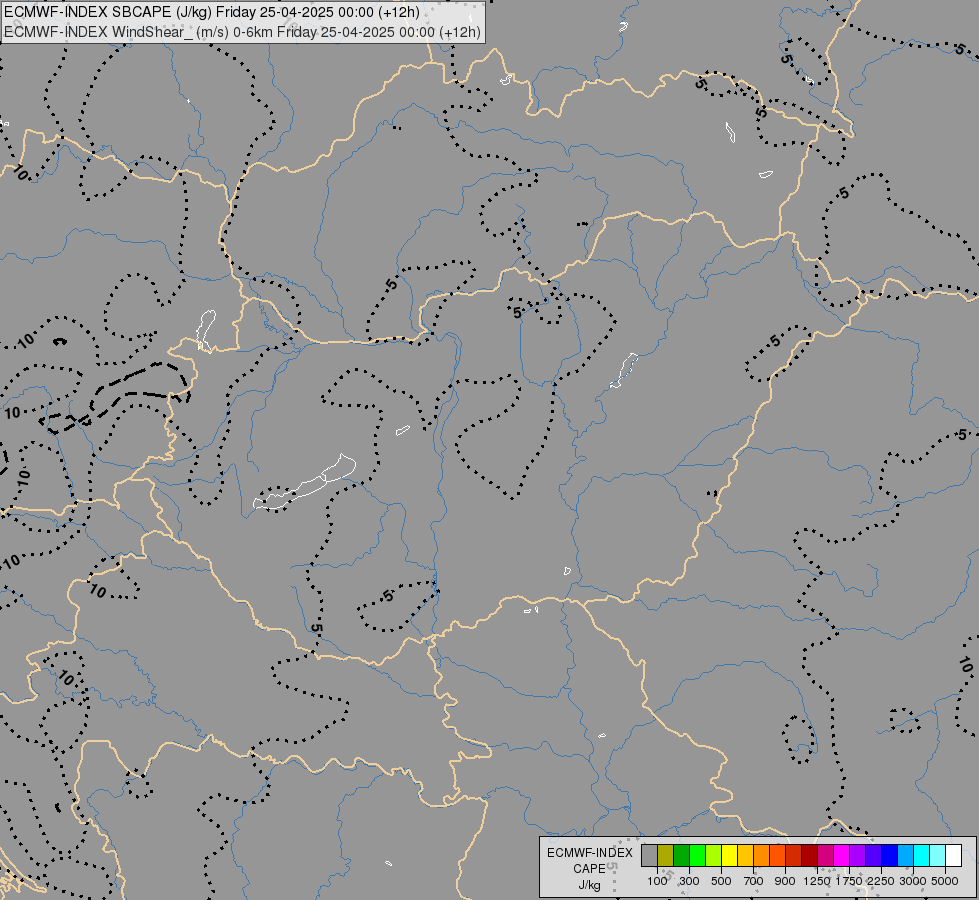Select the pure yellow legend swatch
The height and width of the screenshot is (900, 979).
pos(729,855)
